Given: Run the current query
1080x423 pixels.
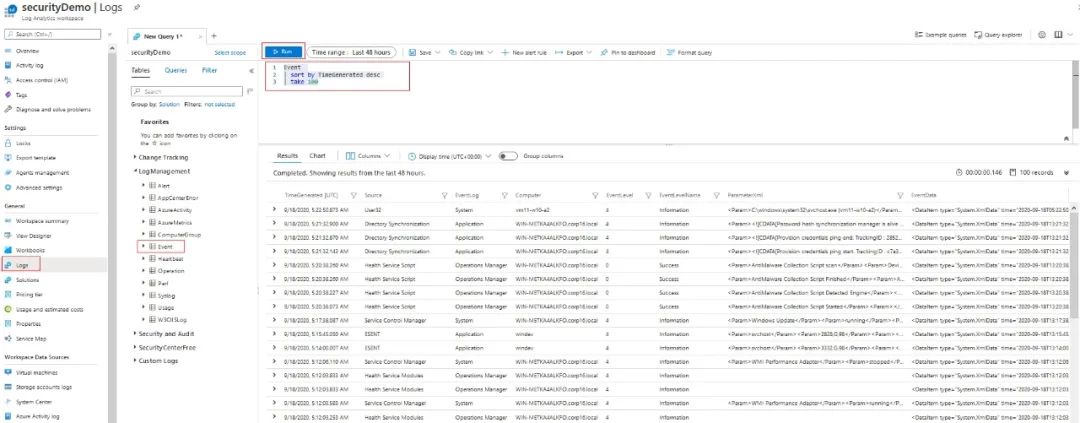Looking at the screenshot, I should tap(282, 52).
